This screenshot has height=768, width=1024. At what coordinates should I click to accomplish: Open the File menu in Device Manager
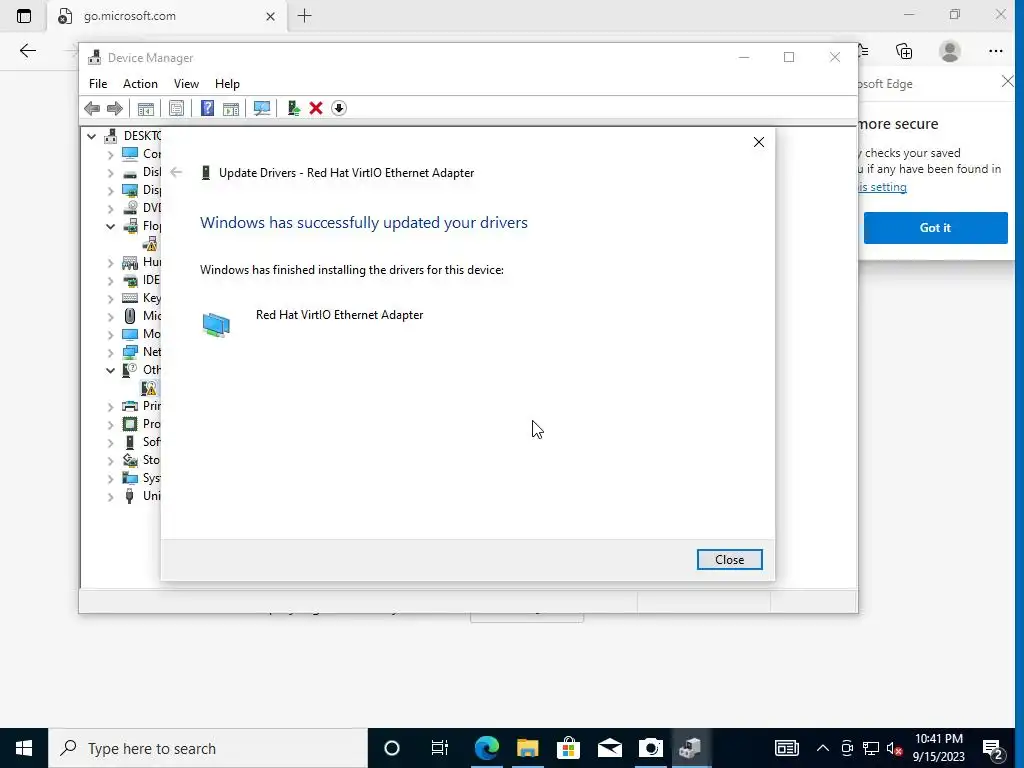click(x=98, y=84)
